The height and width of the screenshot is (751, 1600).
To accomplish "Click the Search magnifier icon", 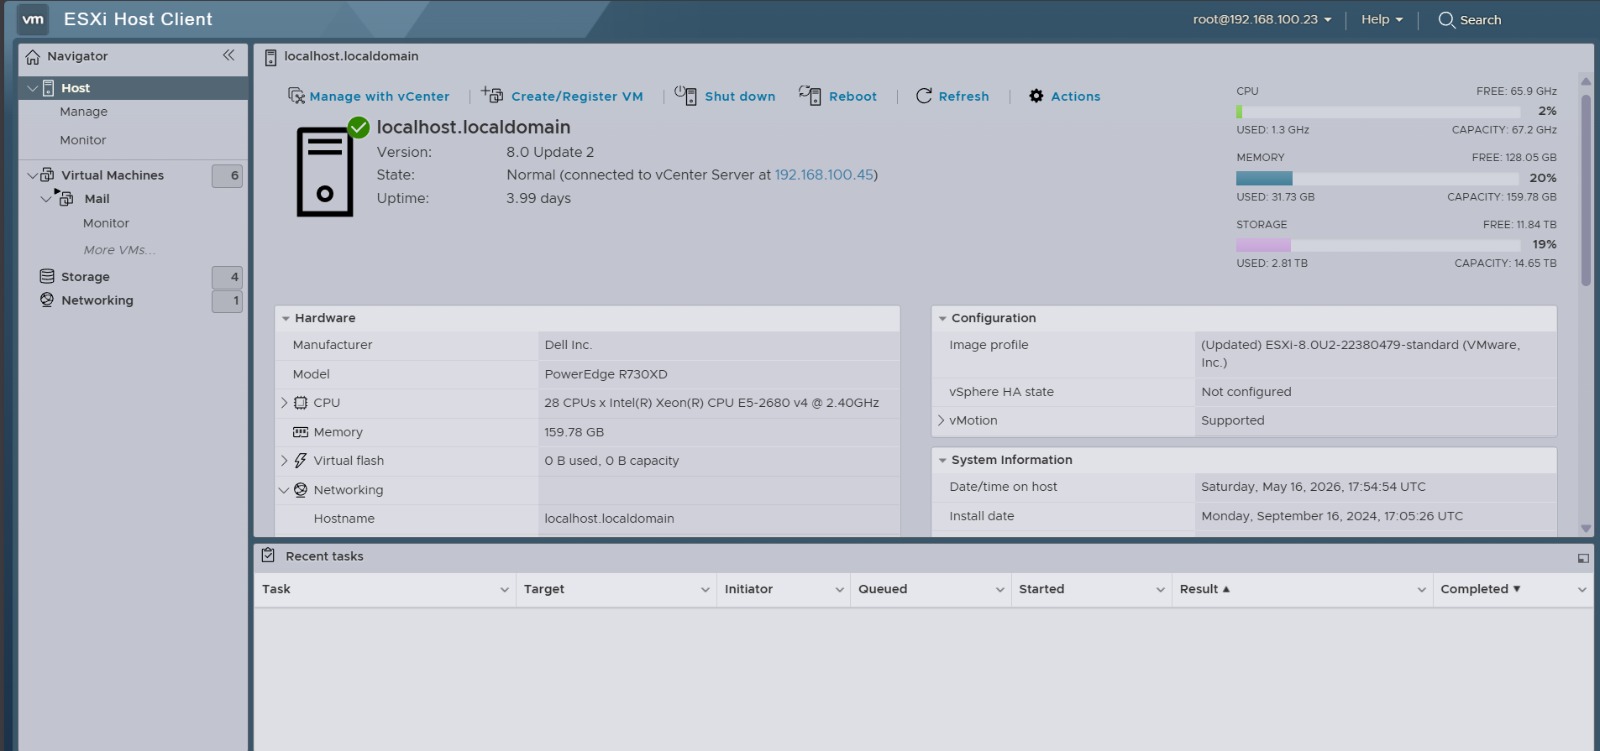I will (x=1446, y=19).
